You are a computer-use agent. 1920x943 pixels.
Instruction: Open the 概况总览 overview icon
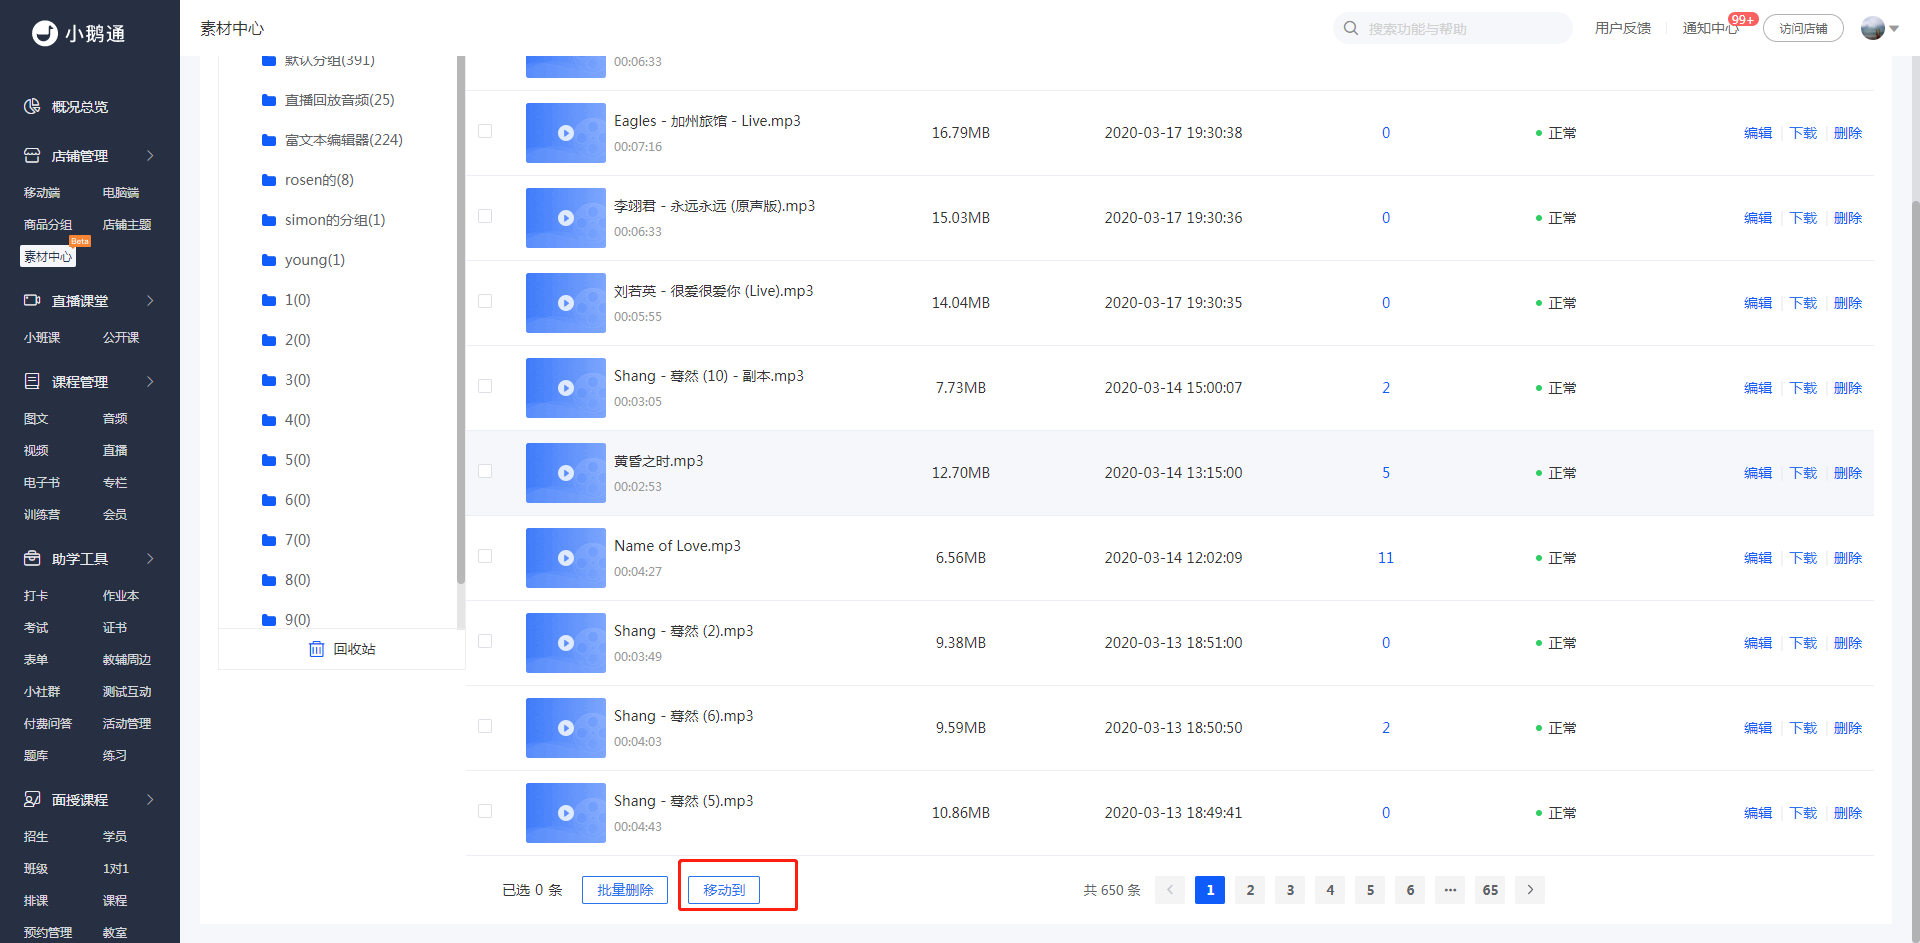[x=32, y=106]
